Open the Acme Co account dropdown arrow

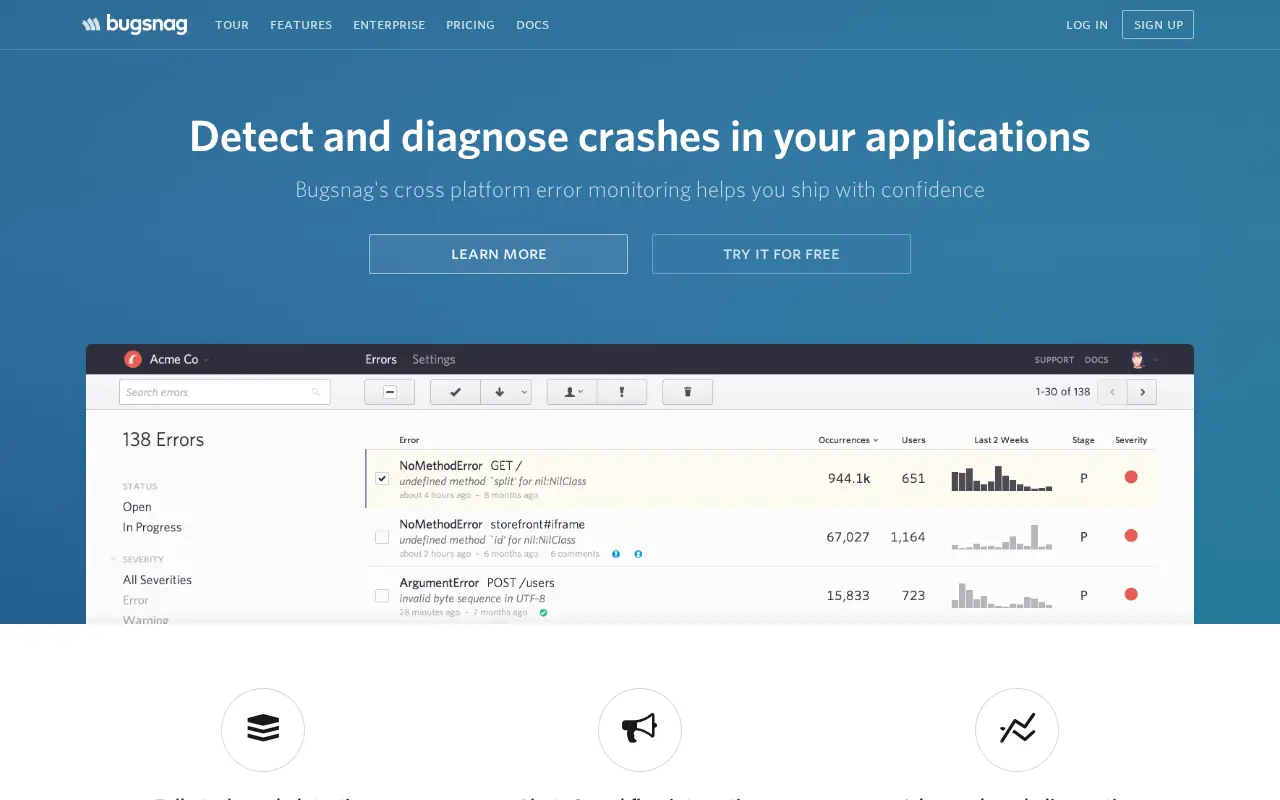pyautogui.click(x=207, y=360)
